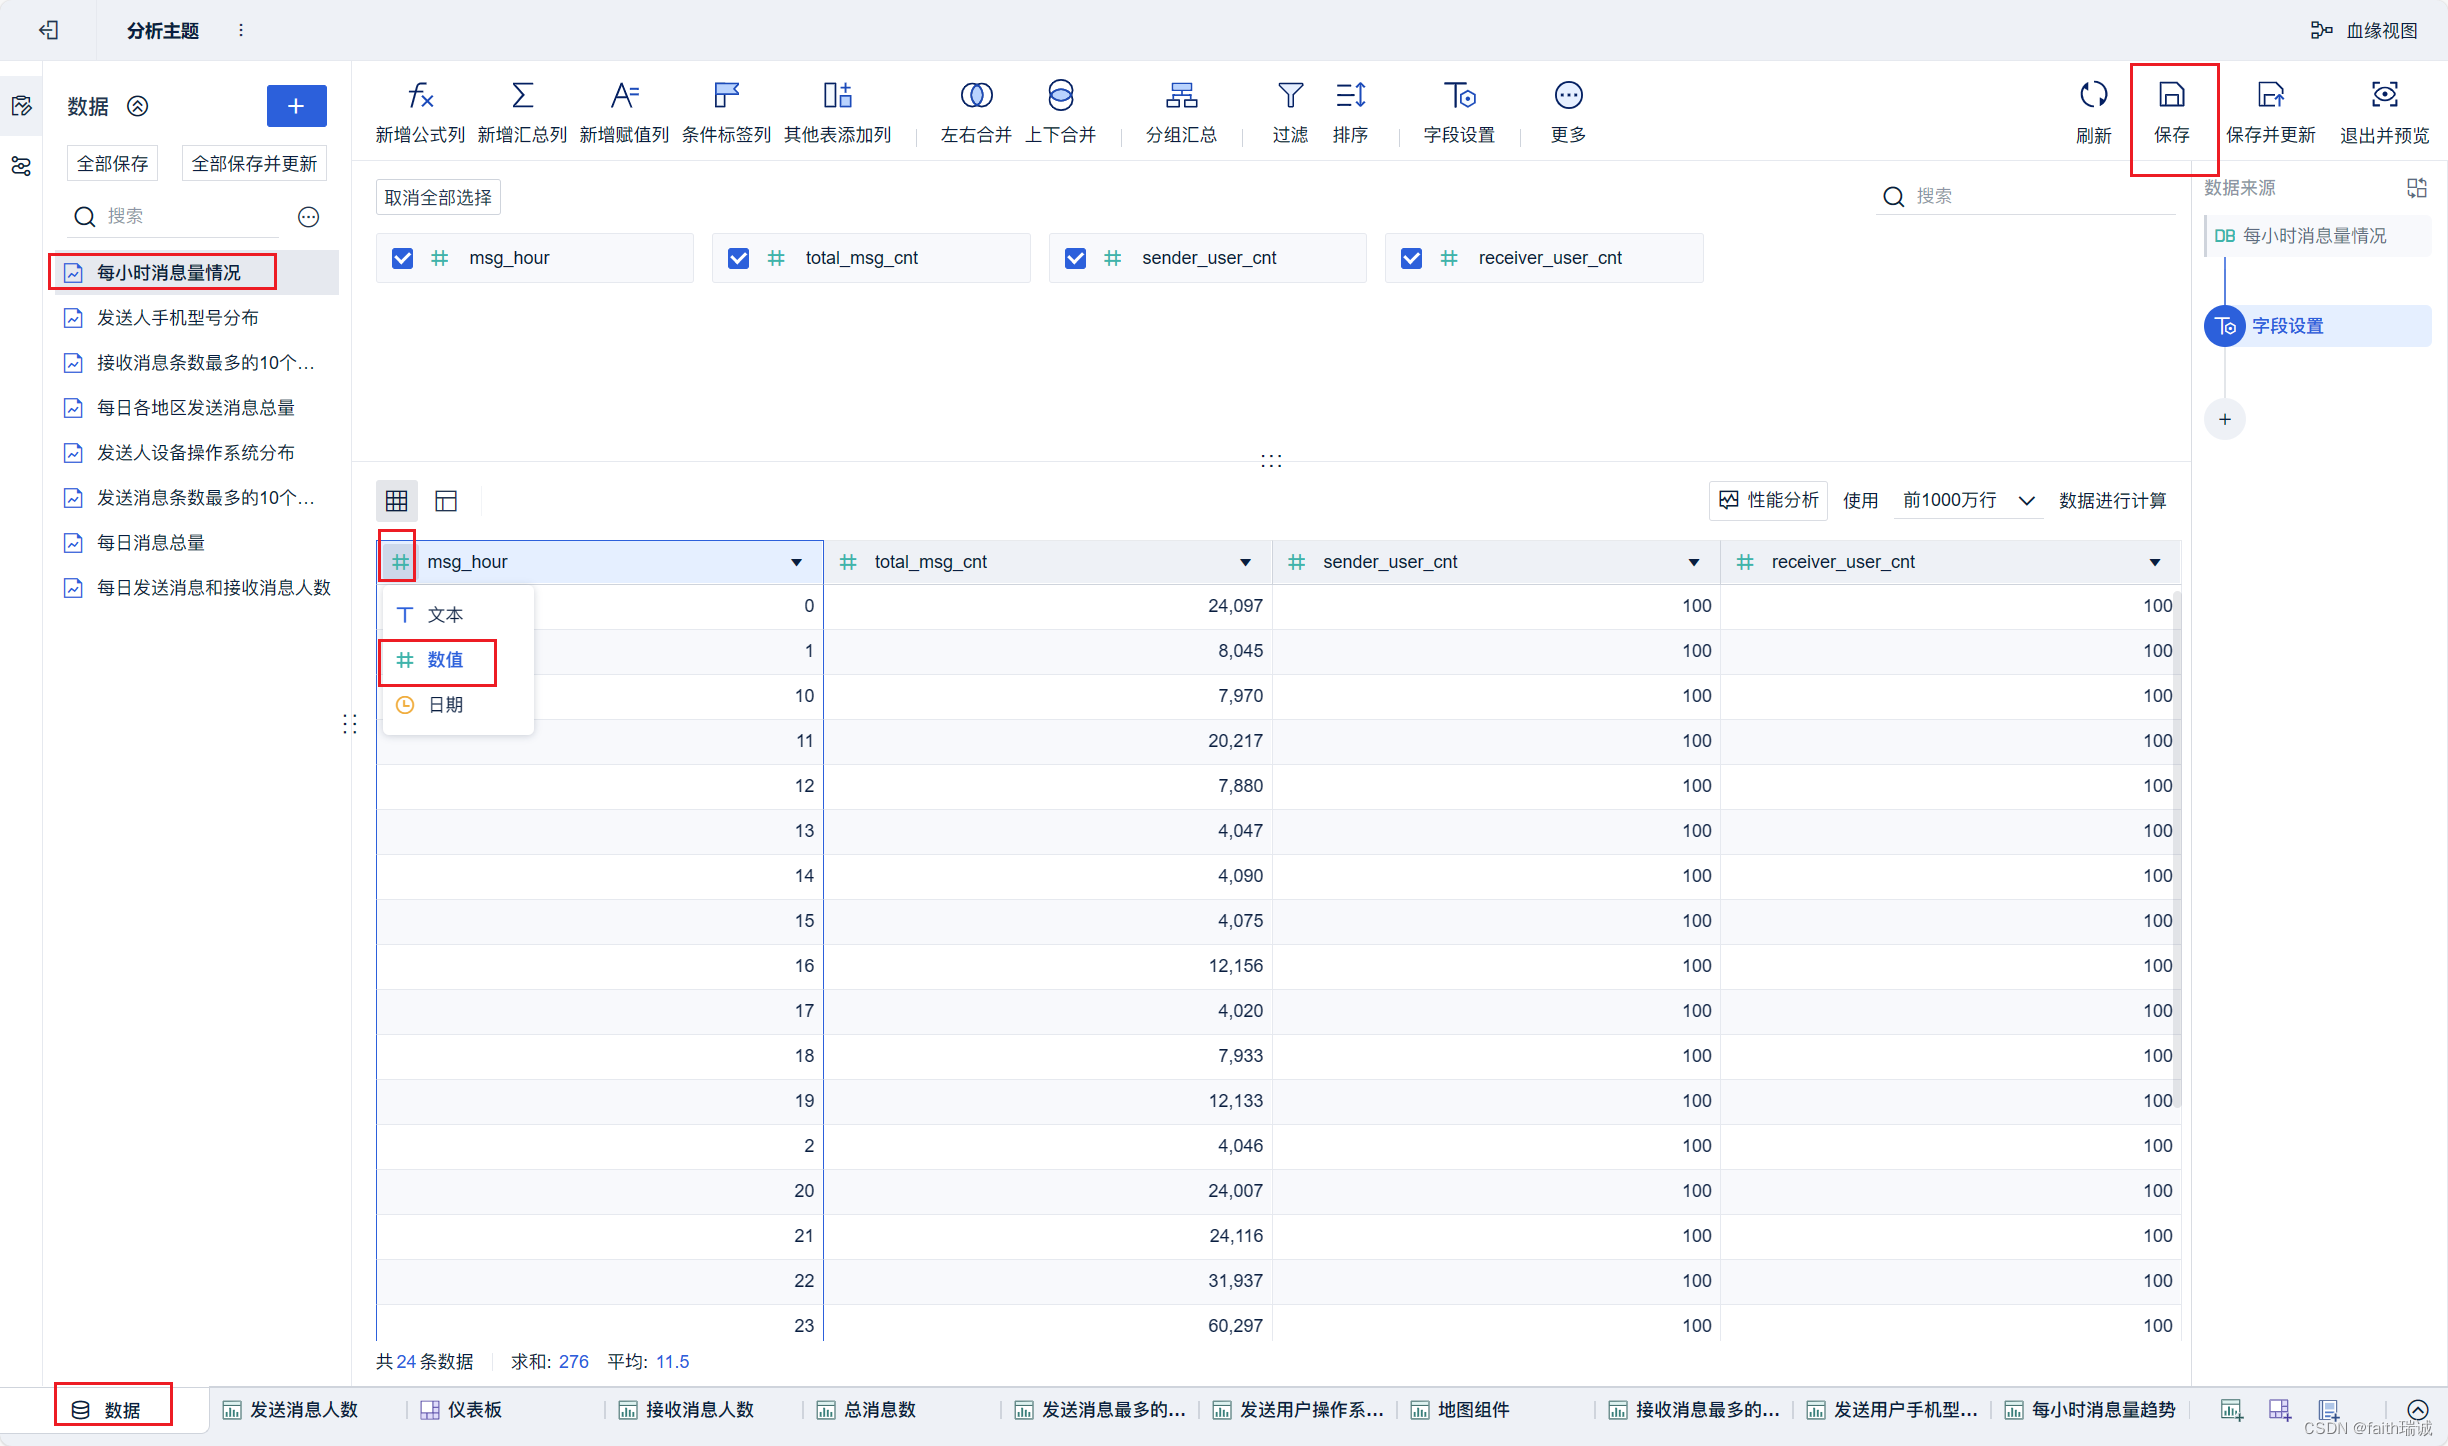Open the sender_user_cnt column dropdown arrow
Screen dimensions: 2448x1446
[1693, 563]
